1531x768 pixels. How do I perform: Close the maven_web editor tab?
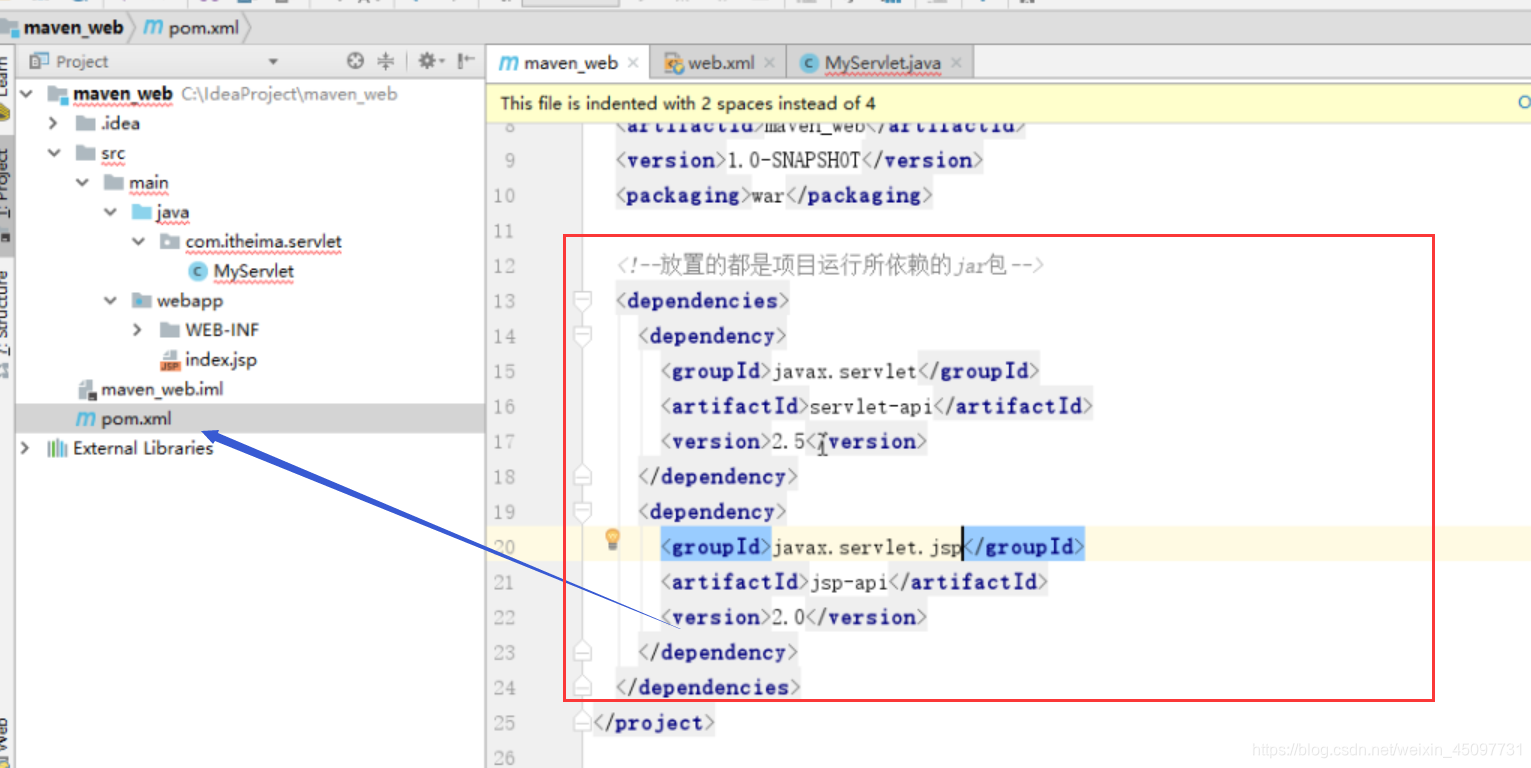point(633,62)
